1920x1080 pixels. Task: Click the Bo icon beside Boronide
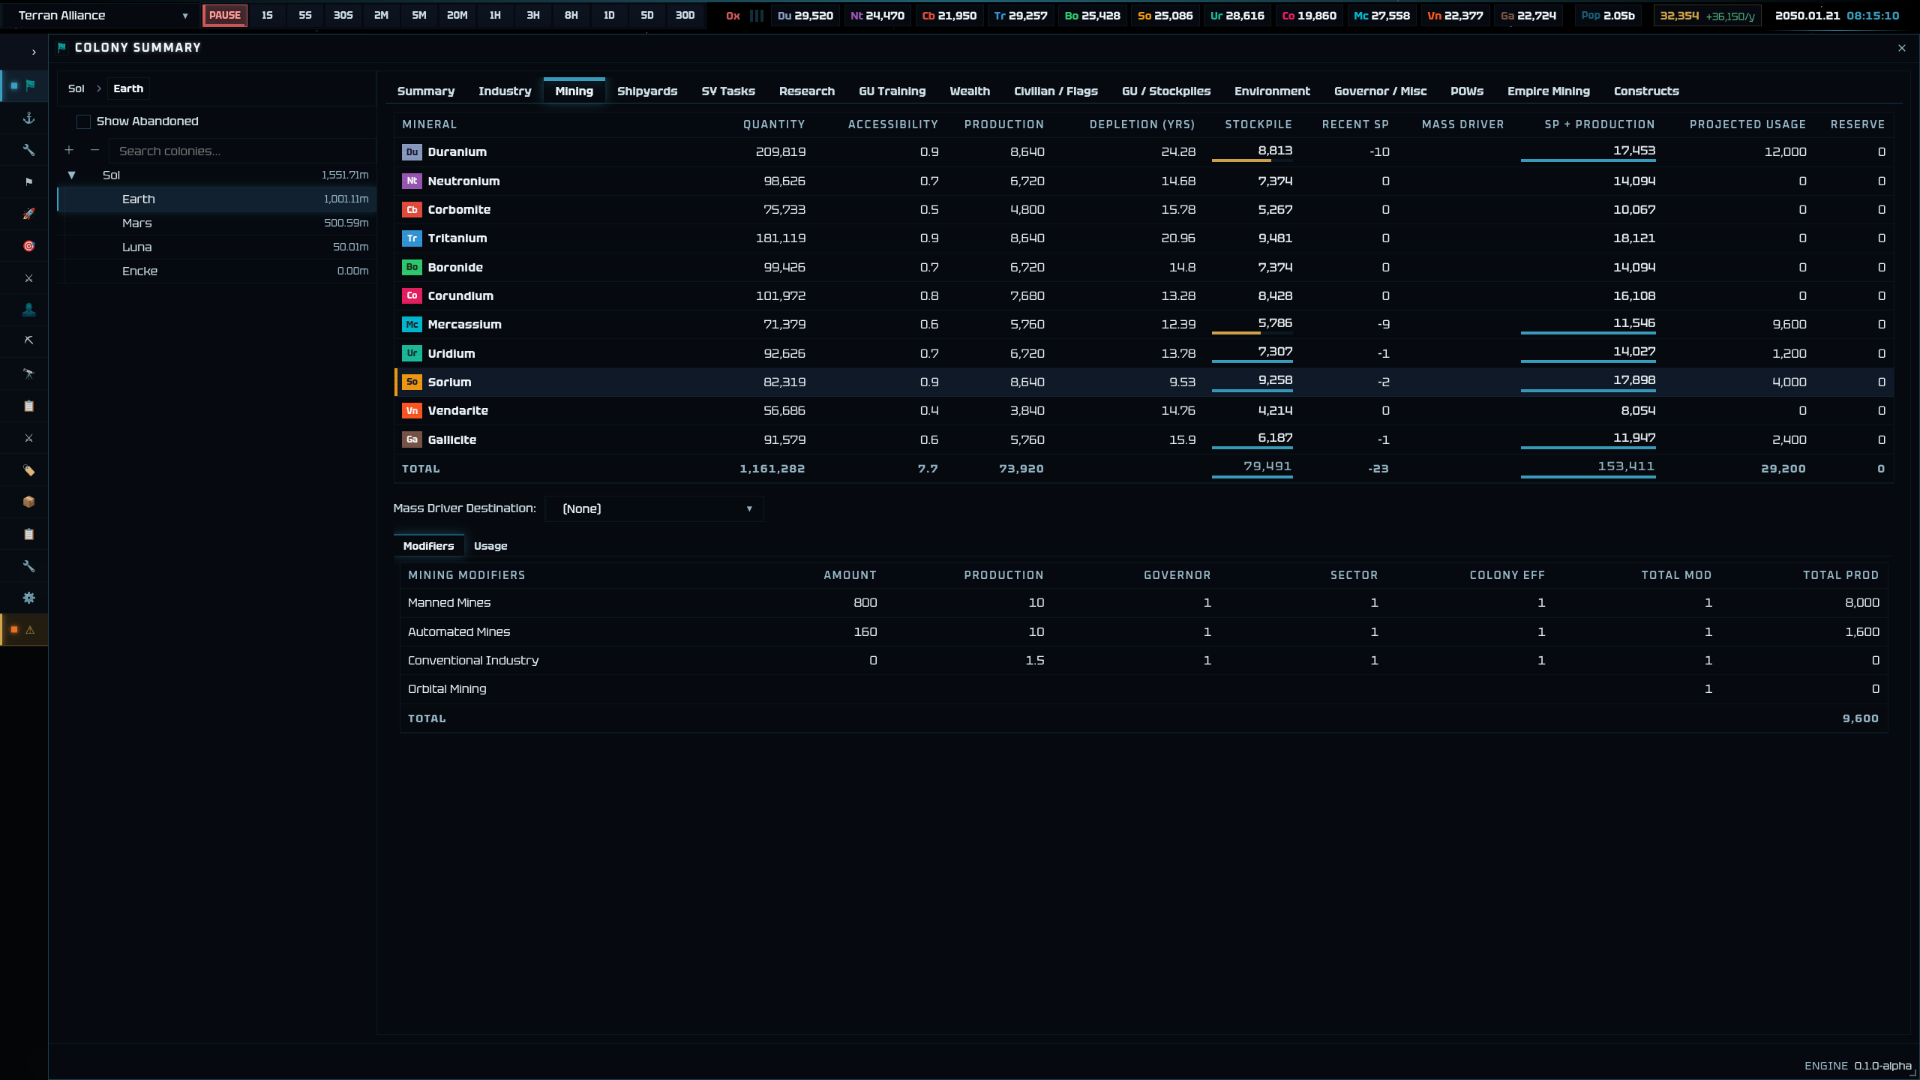click(412, 267)
